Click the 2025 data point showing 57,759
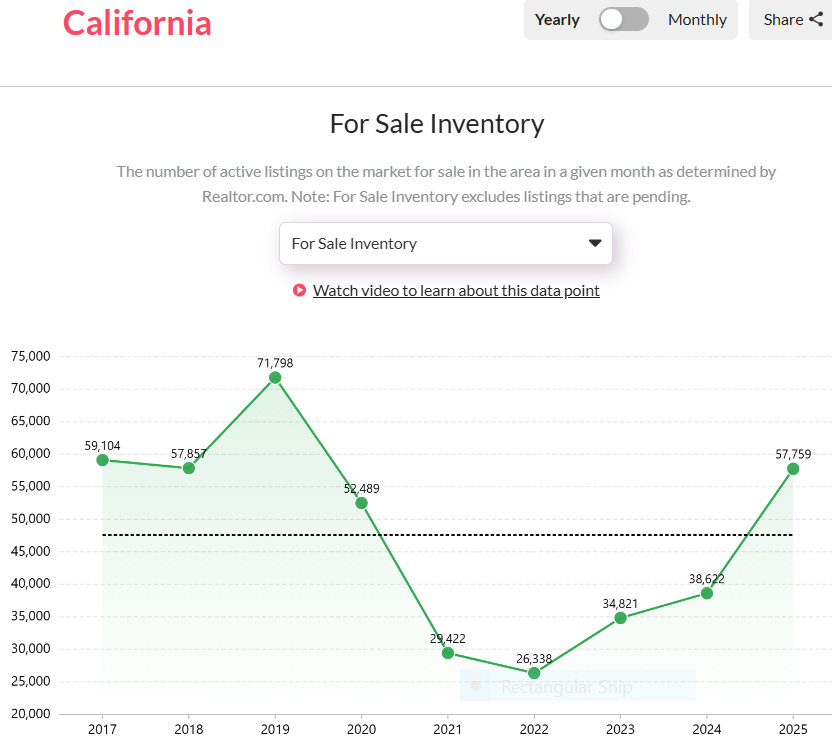The width and height of the screenshot is (832, 740). (792, 468)
